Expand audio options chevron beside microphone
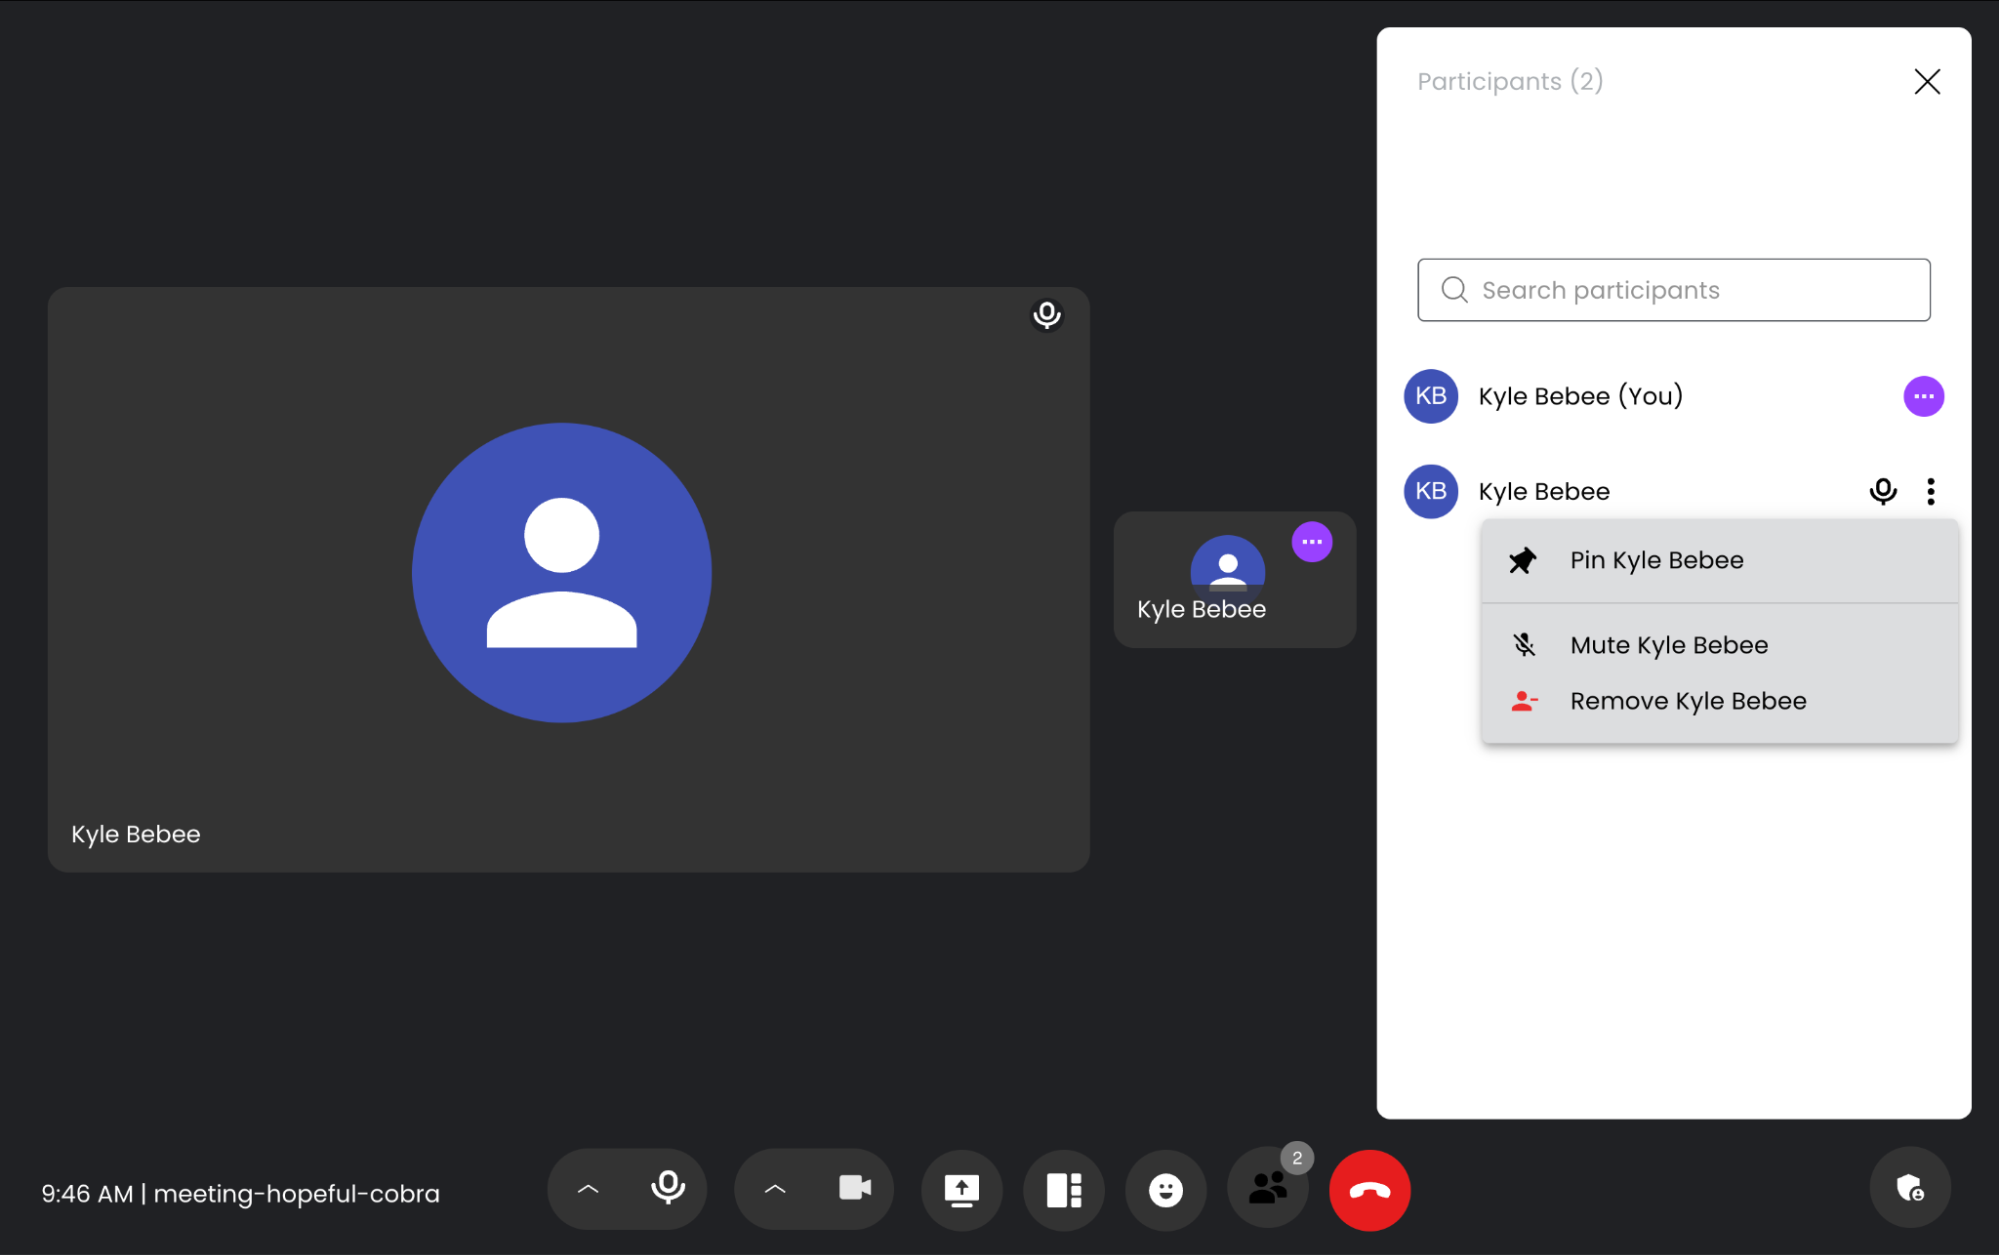 click(x=588, y=1189)
